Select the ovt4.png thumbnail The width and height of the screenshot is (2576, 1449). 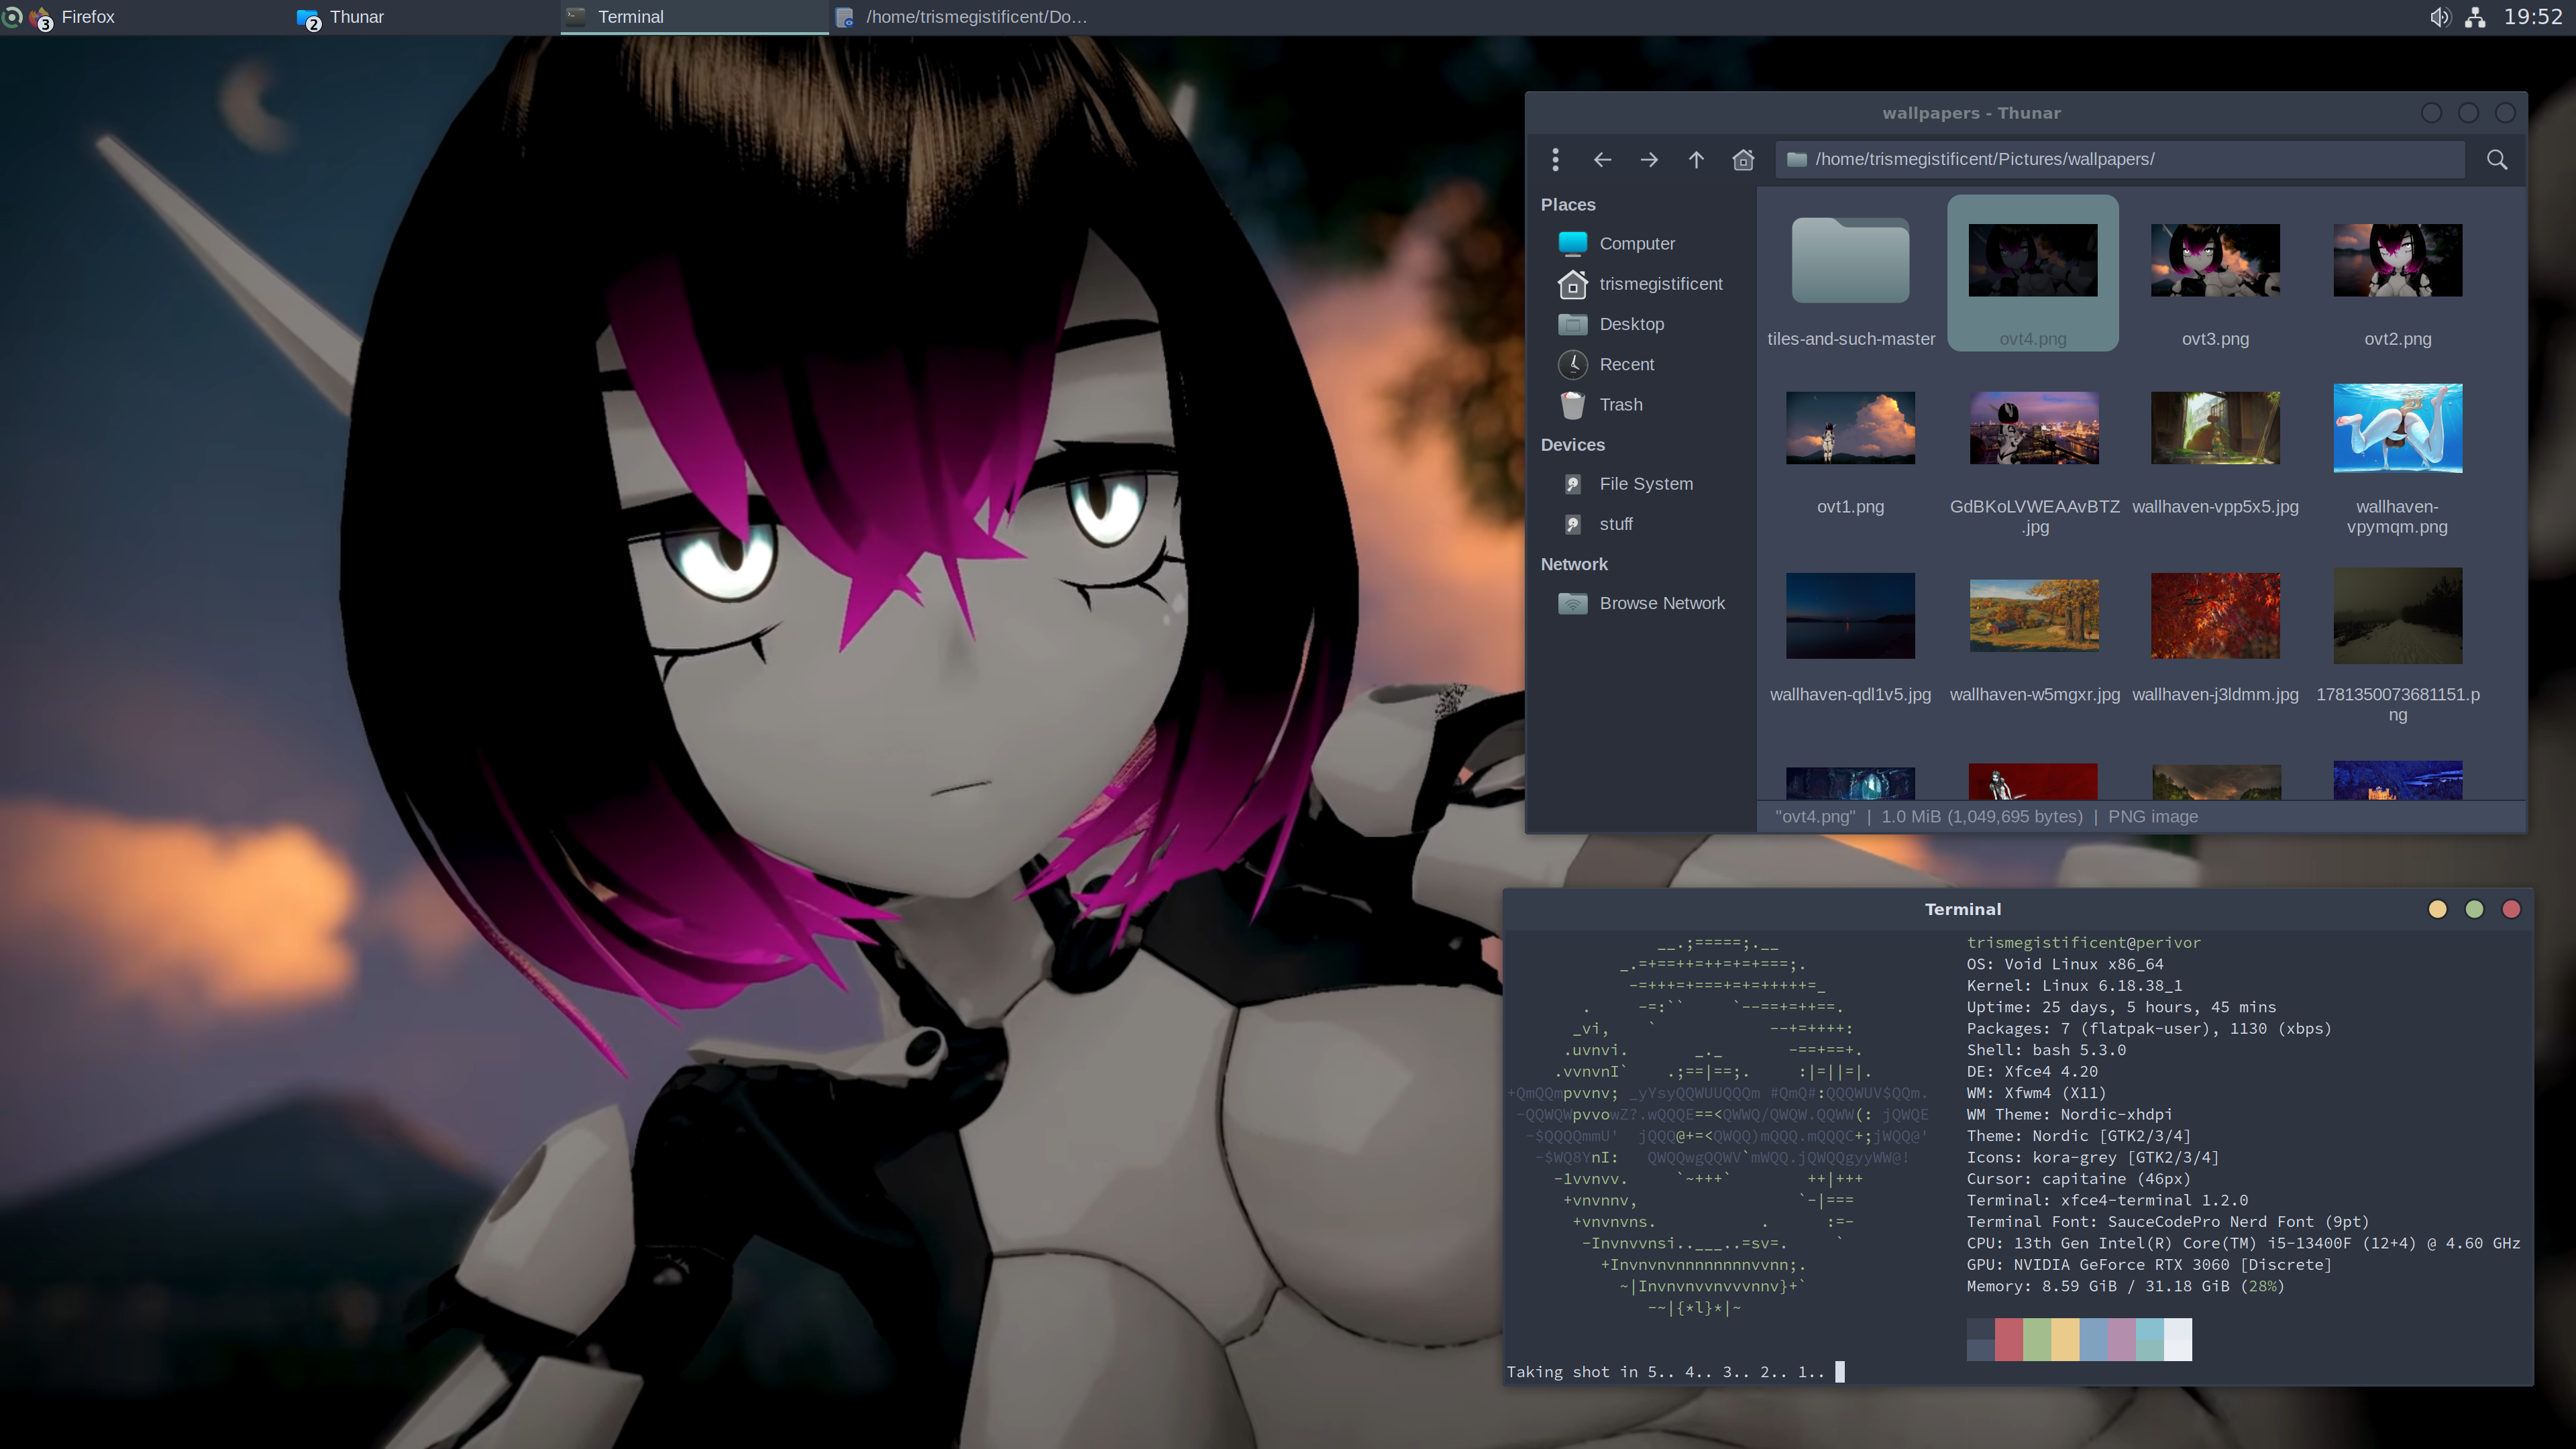[2033, 260]
